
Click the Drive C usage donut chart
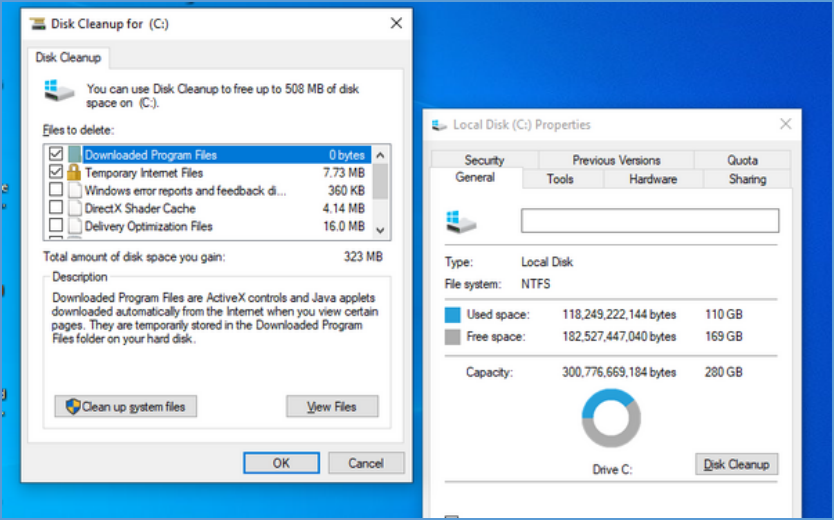click(x=611, y=418)
